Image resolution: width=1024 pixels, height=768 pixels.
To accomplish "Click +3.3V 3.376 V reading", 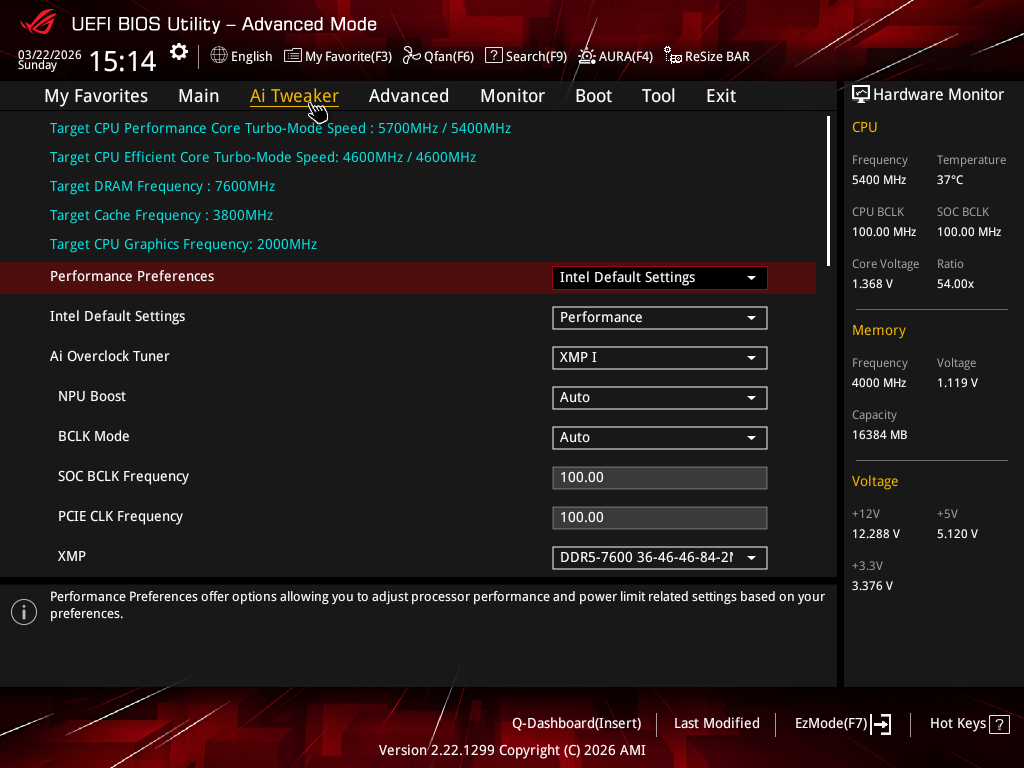I will pos(872,586).
